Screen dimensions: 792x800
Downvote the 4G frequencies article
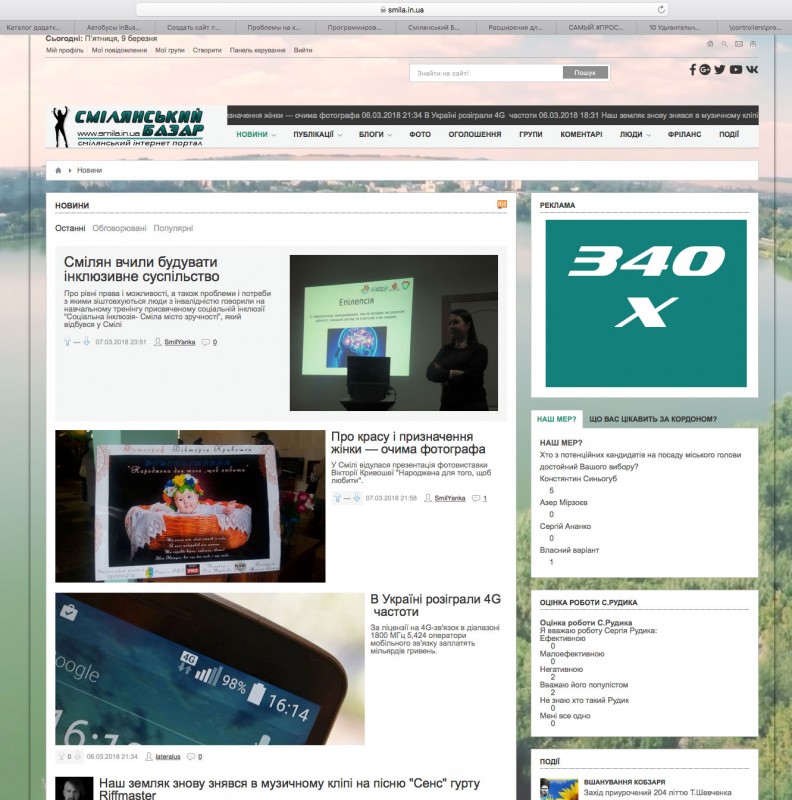click(78, 756)
